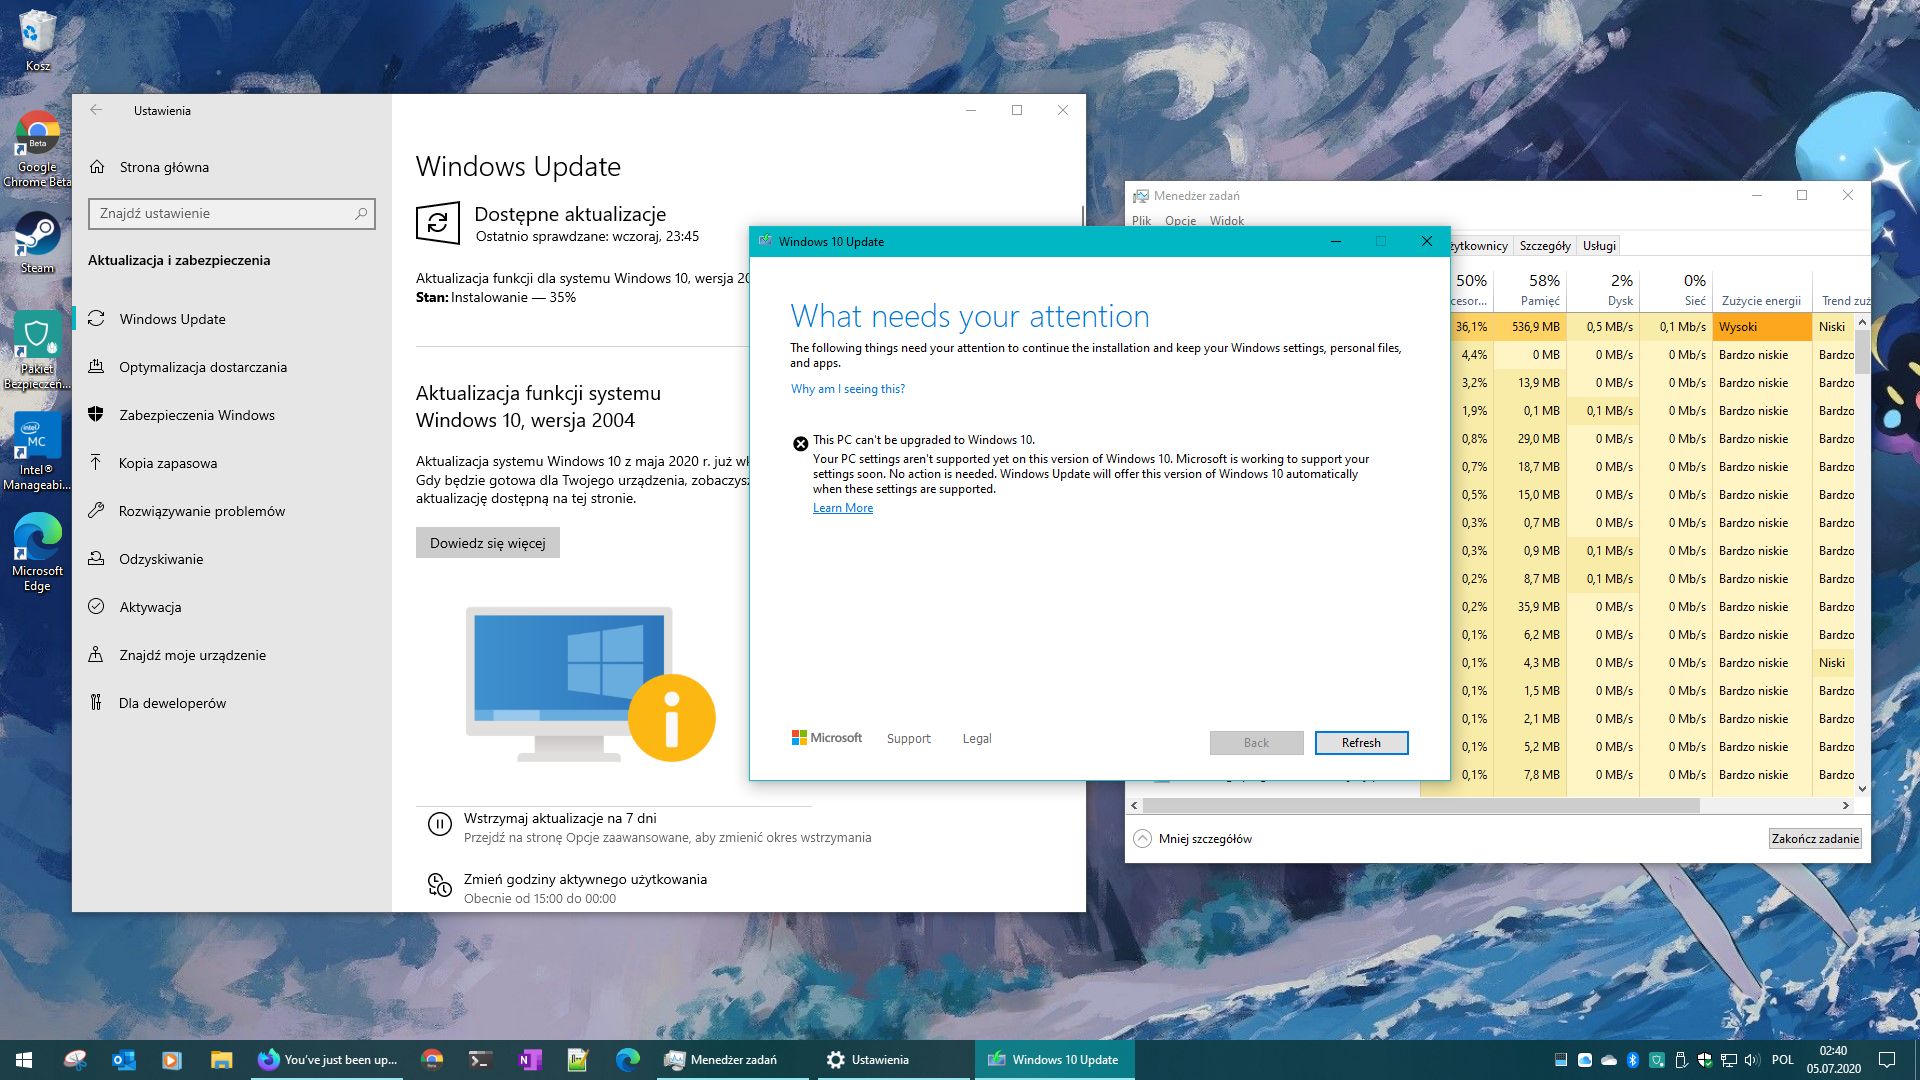Open Optymalizacja dostarczania settings page
1920x1080 pixels.
click(202, 367)
